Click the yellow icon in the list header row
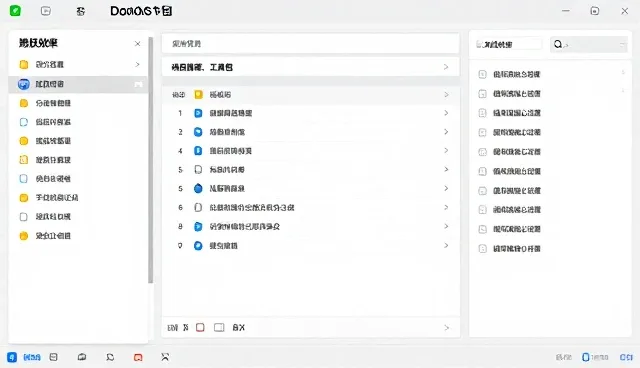Viewport: 640px width, 368px height. (x=198, y=95)
